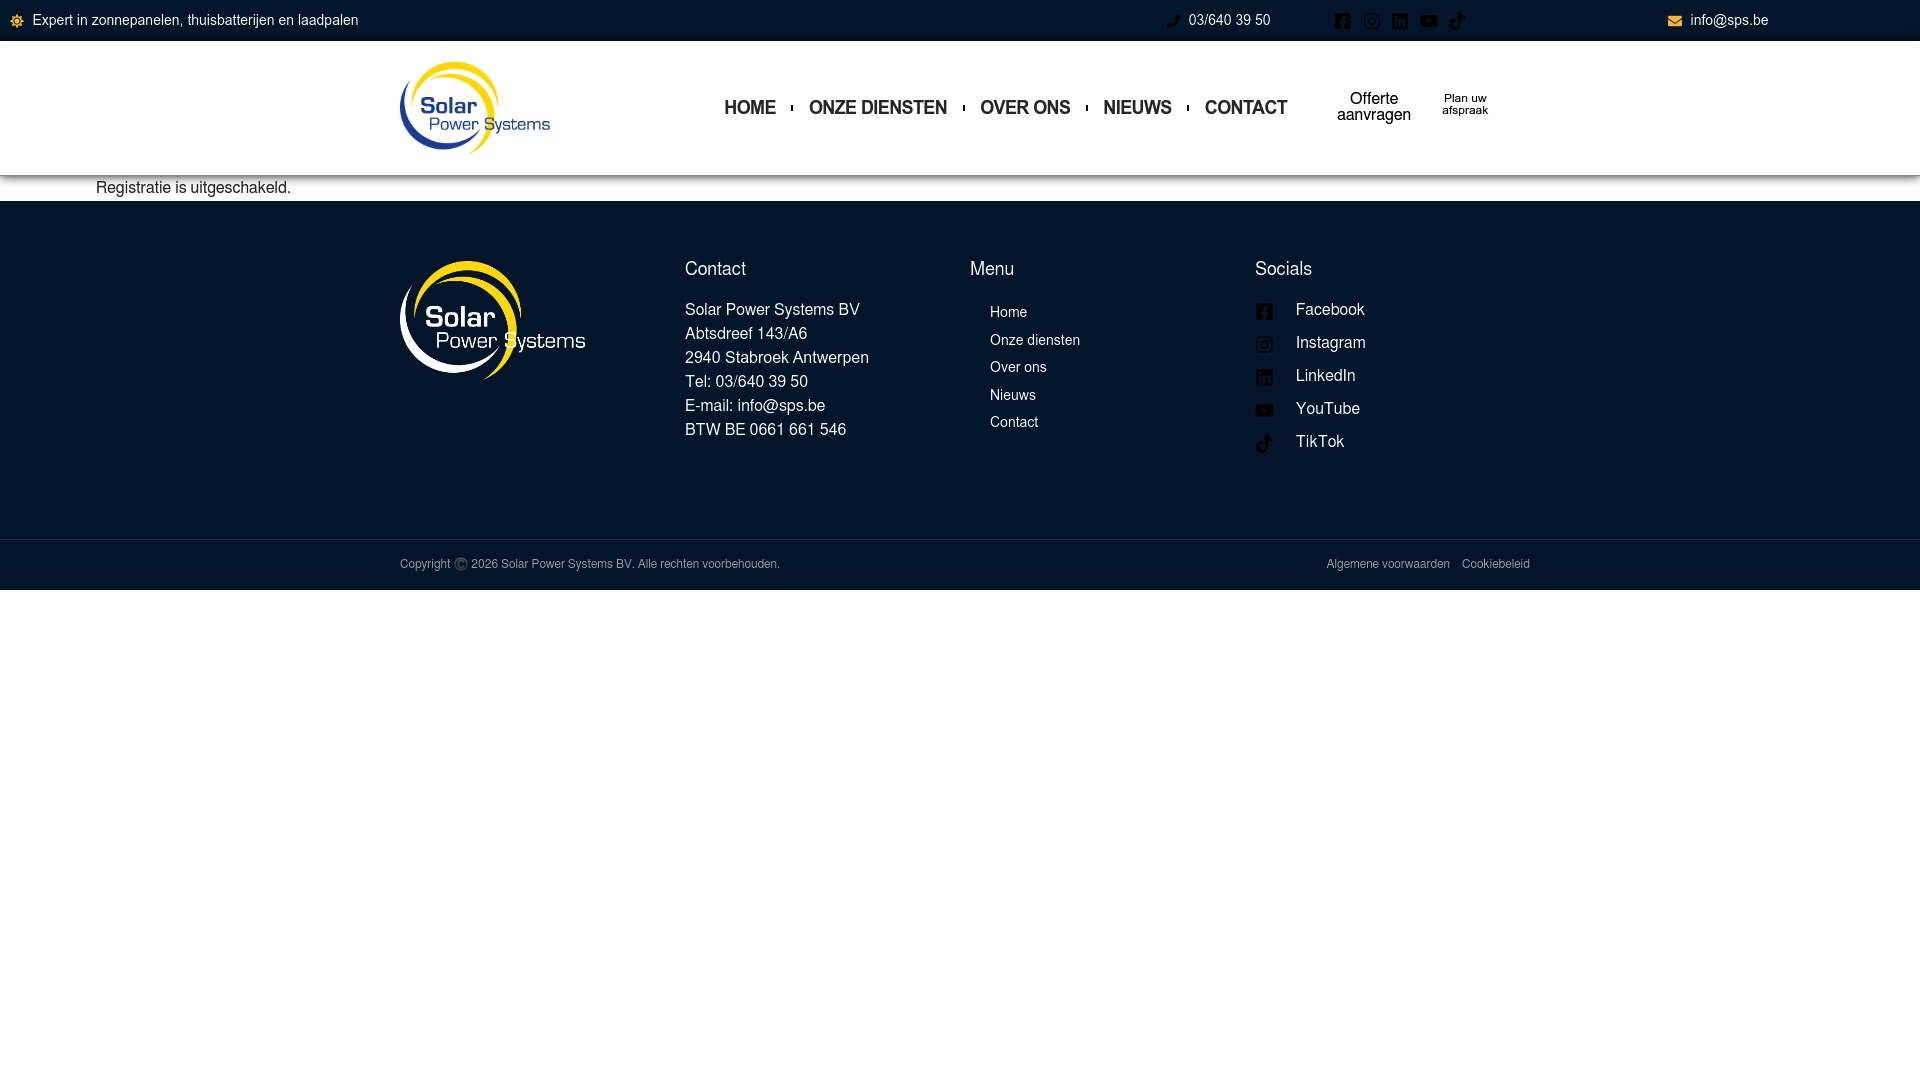Open ONZE DIENSTEN navigation item
The width and height of the screenshot is (1920, 1080).
(x=878, y=108)
